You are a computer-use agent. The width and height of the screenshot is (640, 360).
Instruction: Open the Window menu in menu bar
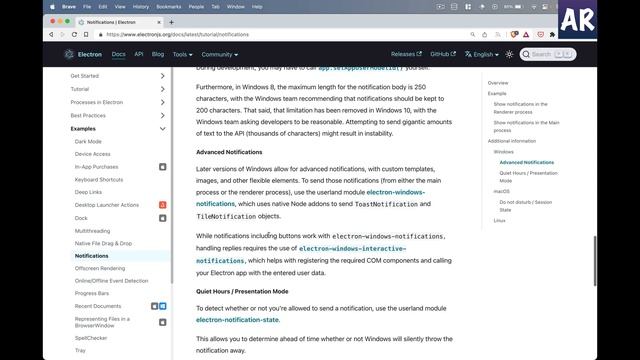[x=236, y=7]
